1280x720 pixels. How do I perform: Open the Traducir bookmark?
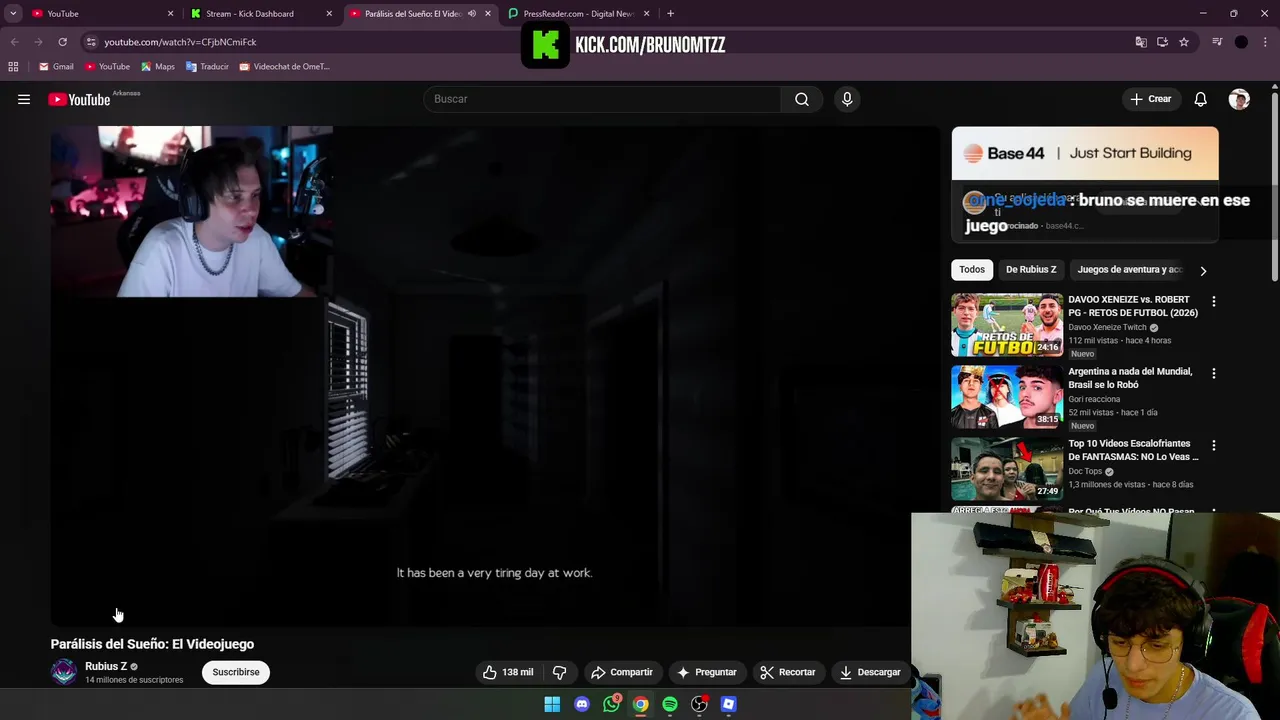pos(207,66)
